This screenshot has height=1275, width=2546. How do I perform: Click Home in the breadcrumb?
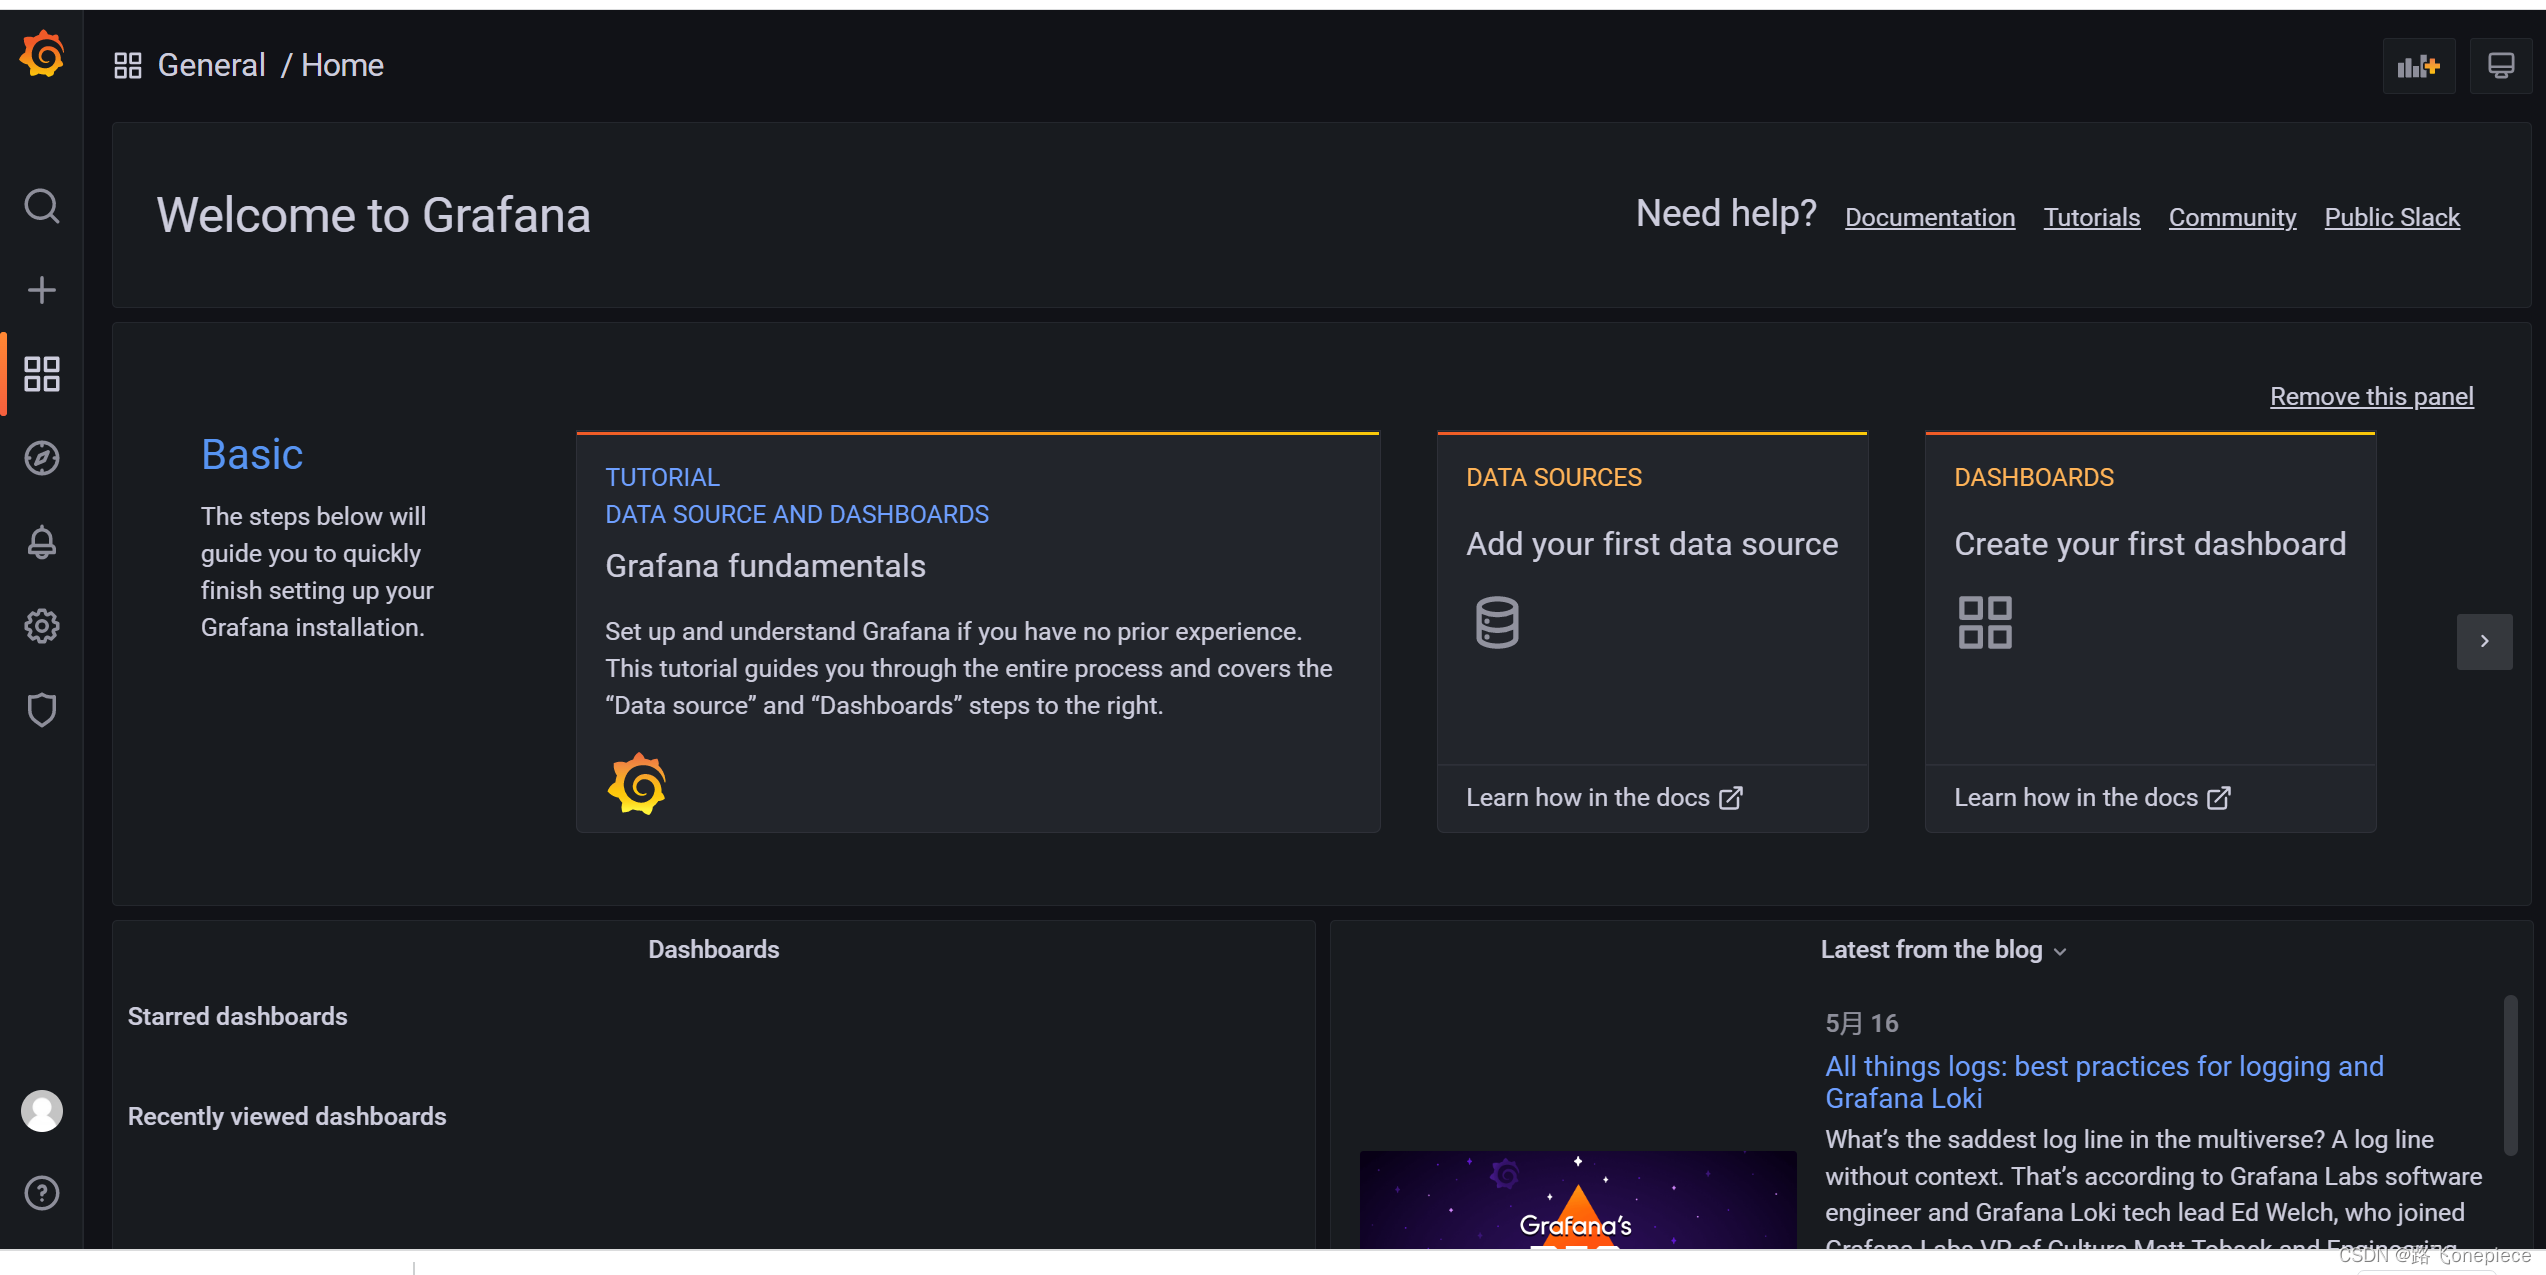(x=342, y=65)
